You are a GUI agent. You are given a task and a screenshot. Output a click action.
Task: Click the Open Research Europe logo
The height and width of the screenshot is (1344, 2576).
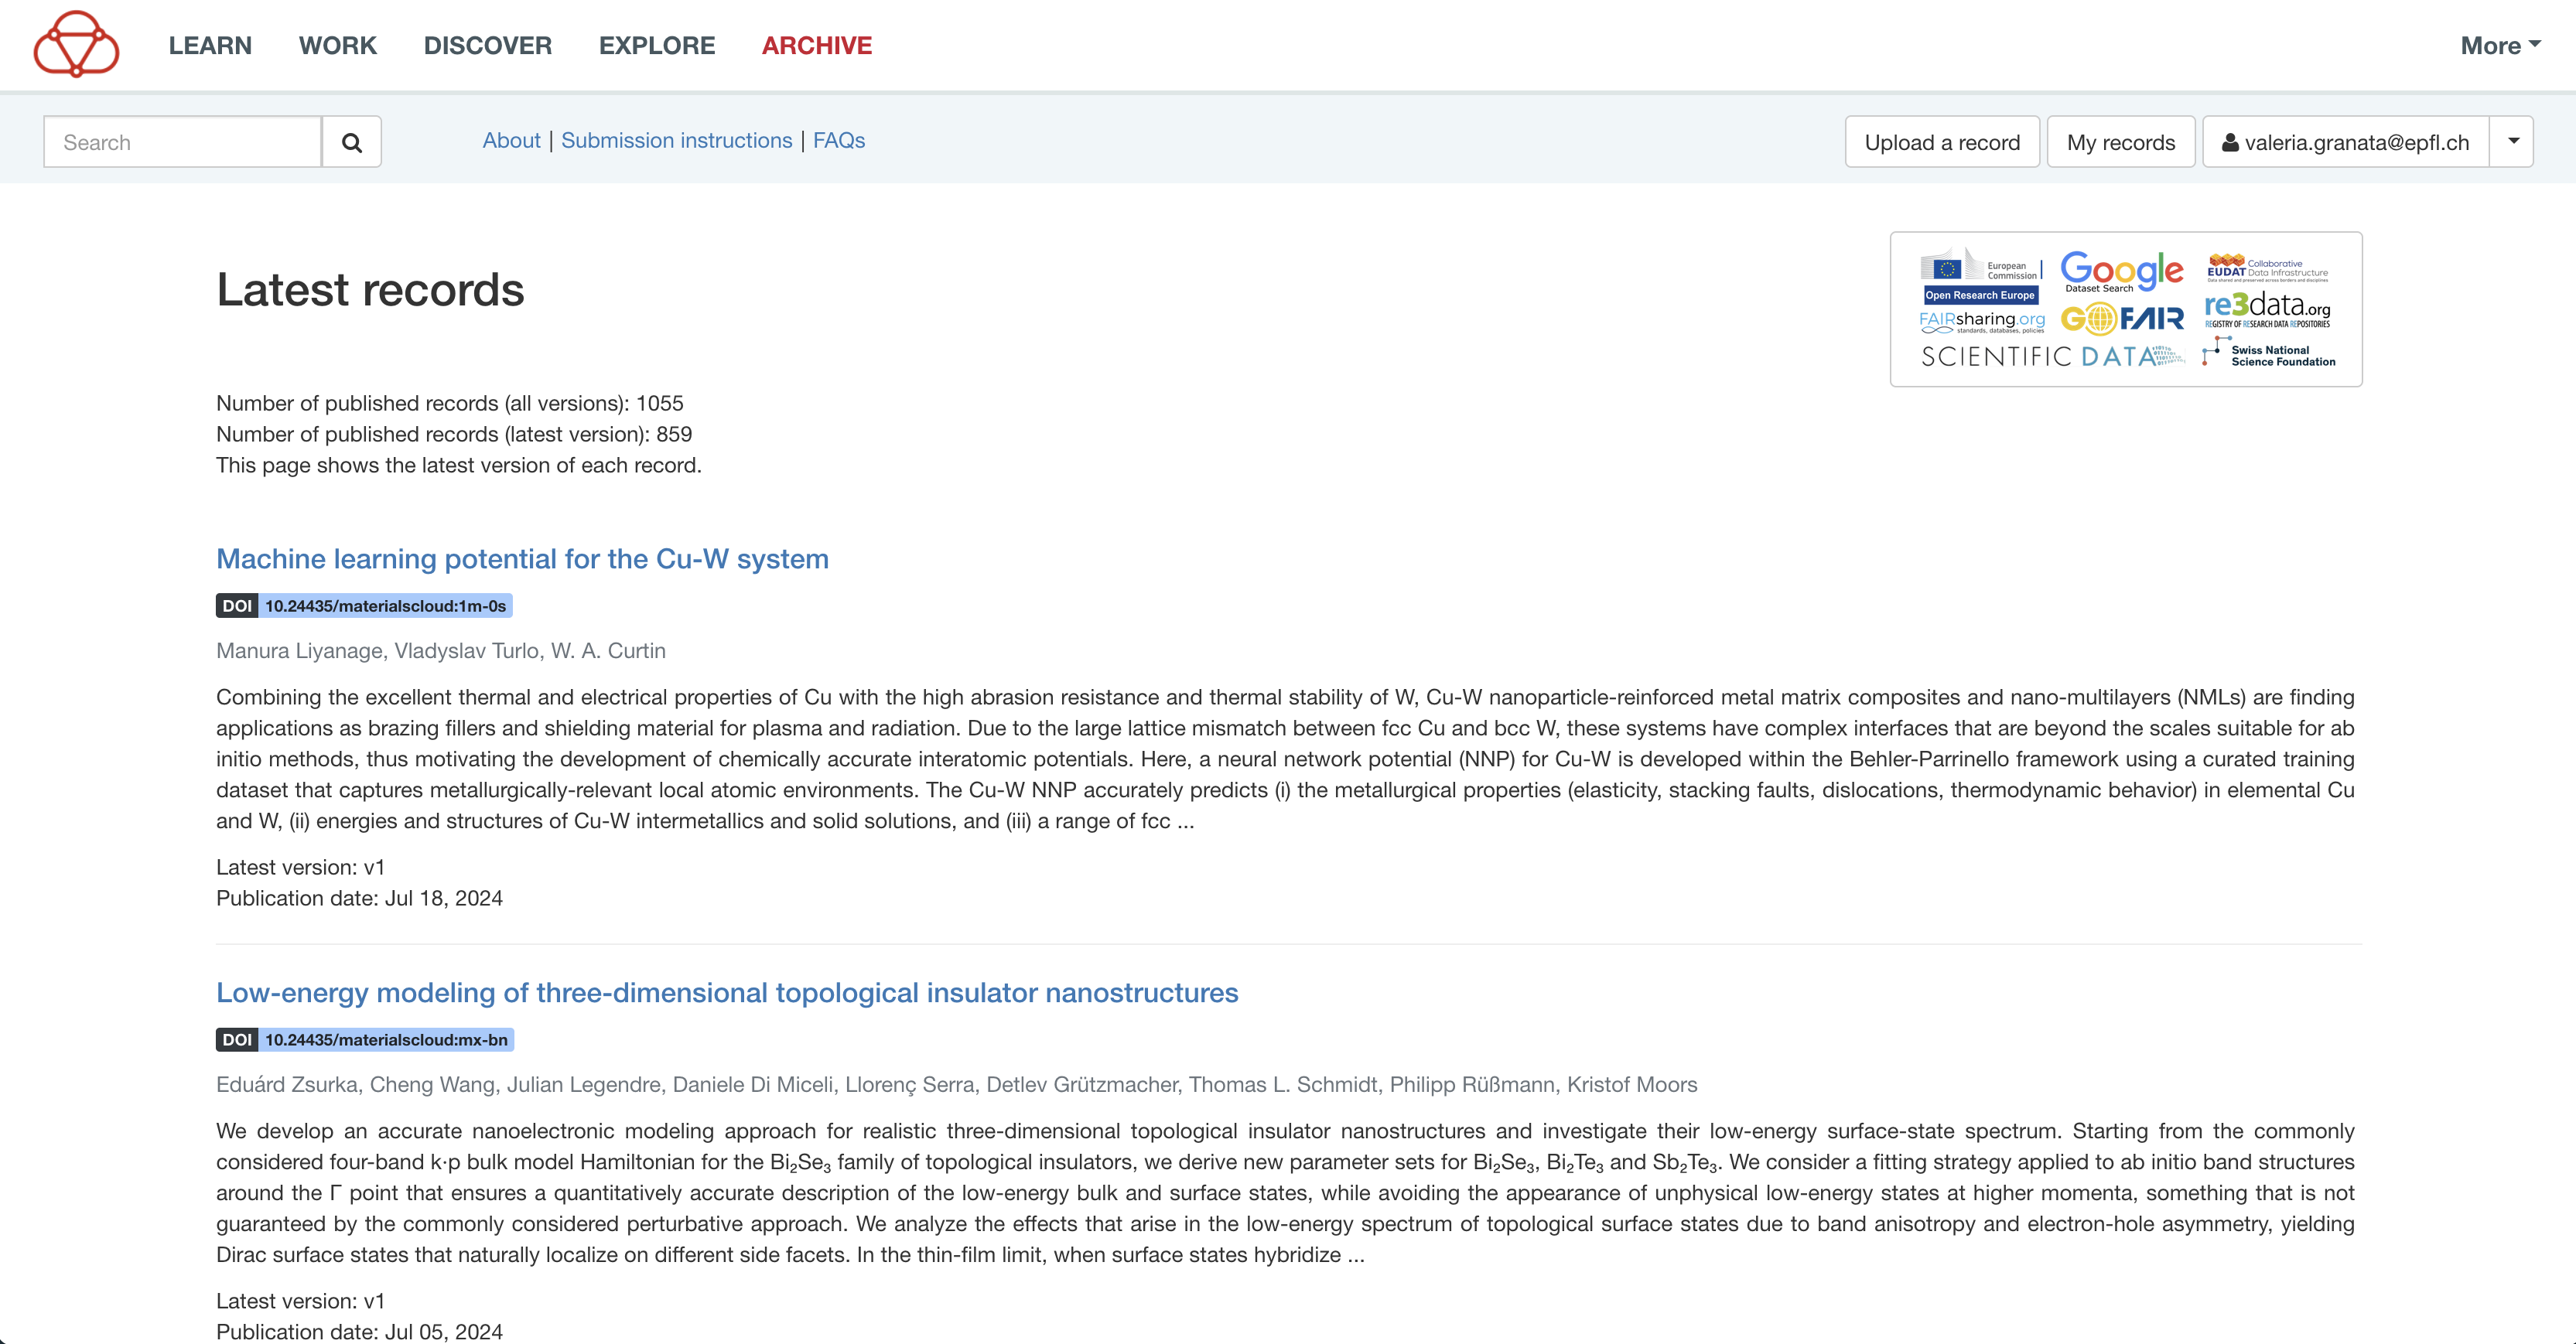point(1980,277)
